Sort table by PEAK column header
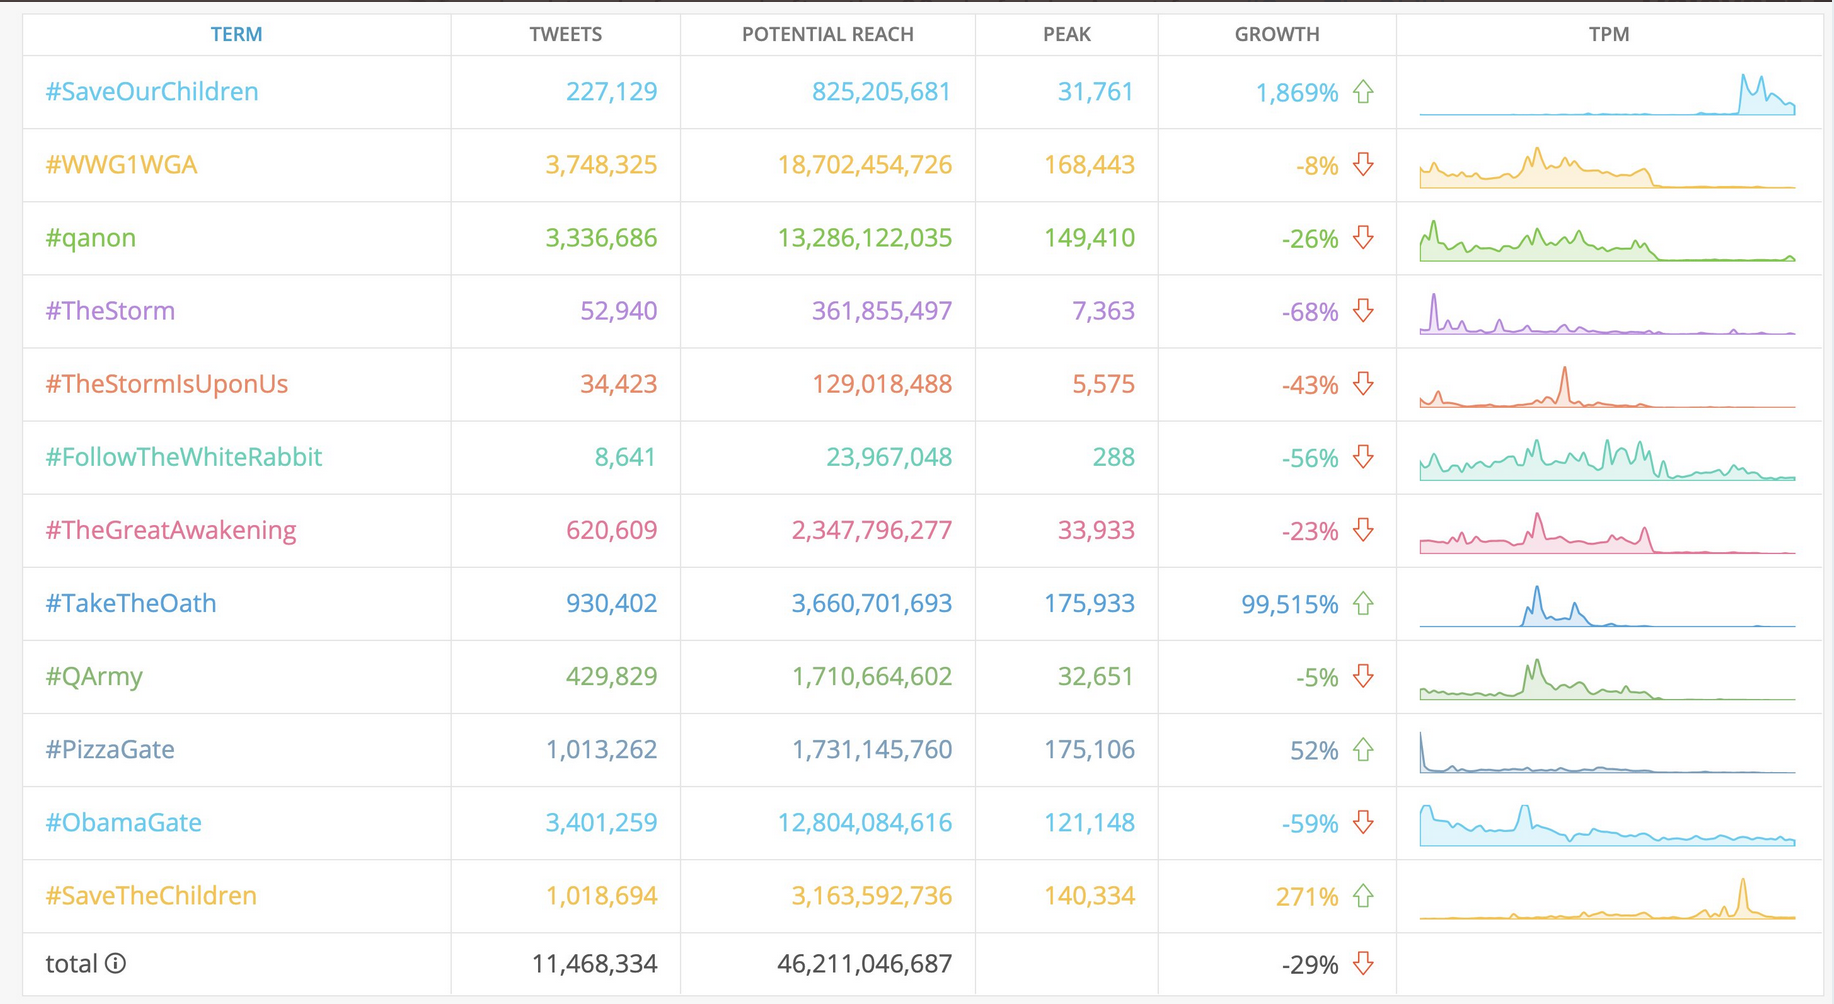Screen dimensions: 1834x1004 click(1066, 34)
